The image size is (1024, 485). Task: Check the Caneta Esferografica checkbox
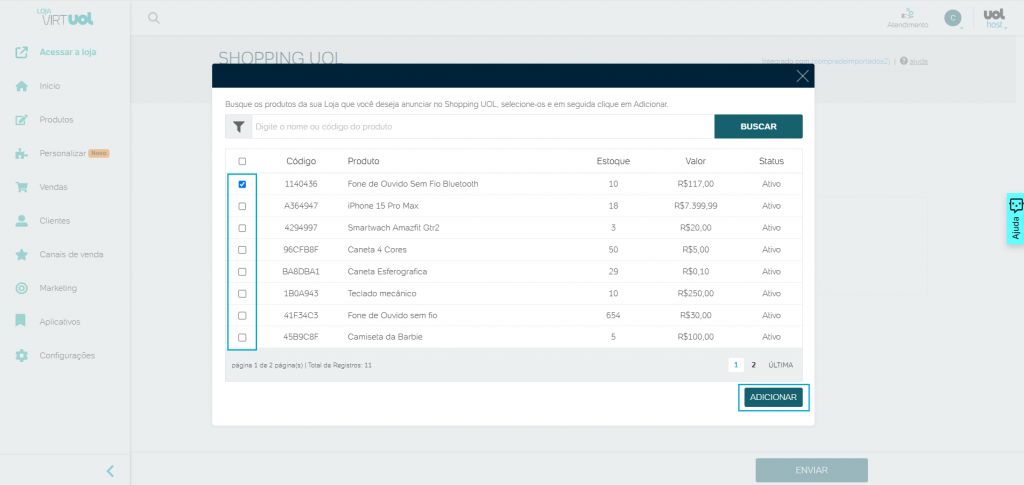pos(242,272)
